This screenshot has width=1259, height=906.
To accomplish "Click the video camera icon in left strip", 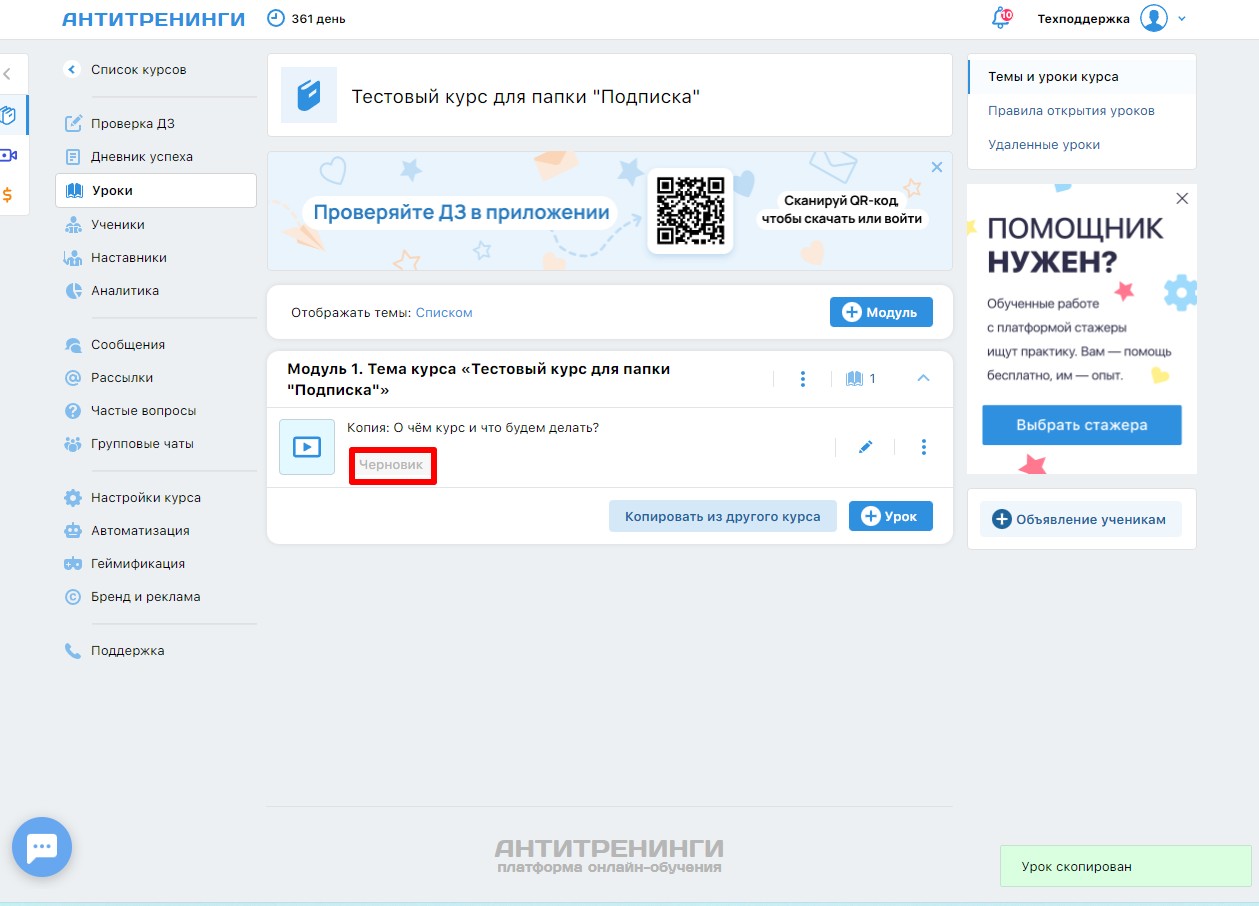I will pyautogui.click(x=9, y=155).
